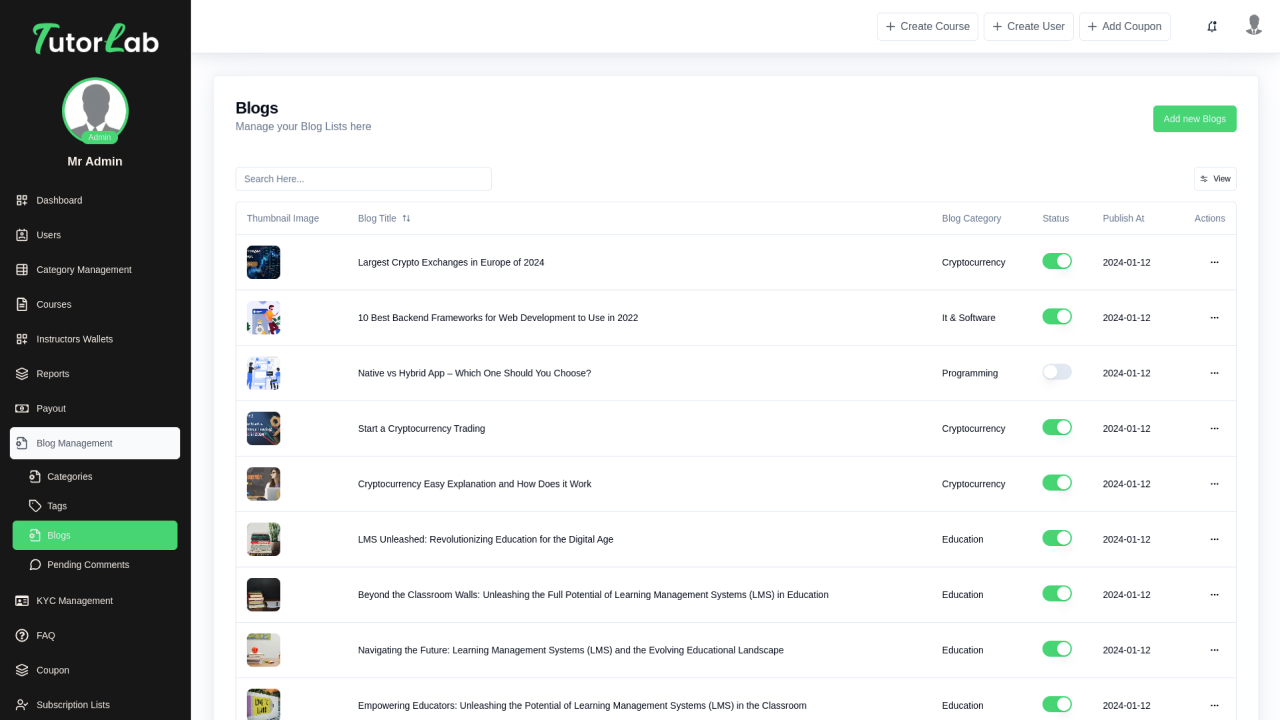Sort blogs using the Blog Title arrows
1280x720 pixels.
click(x=408, y=218)
